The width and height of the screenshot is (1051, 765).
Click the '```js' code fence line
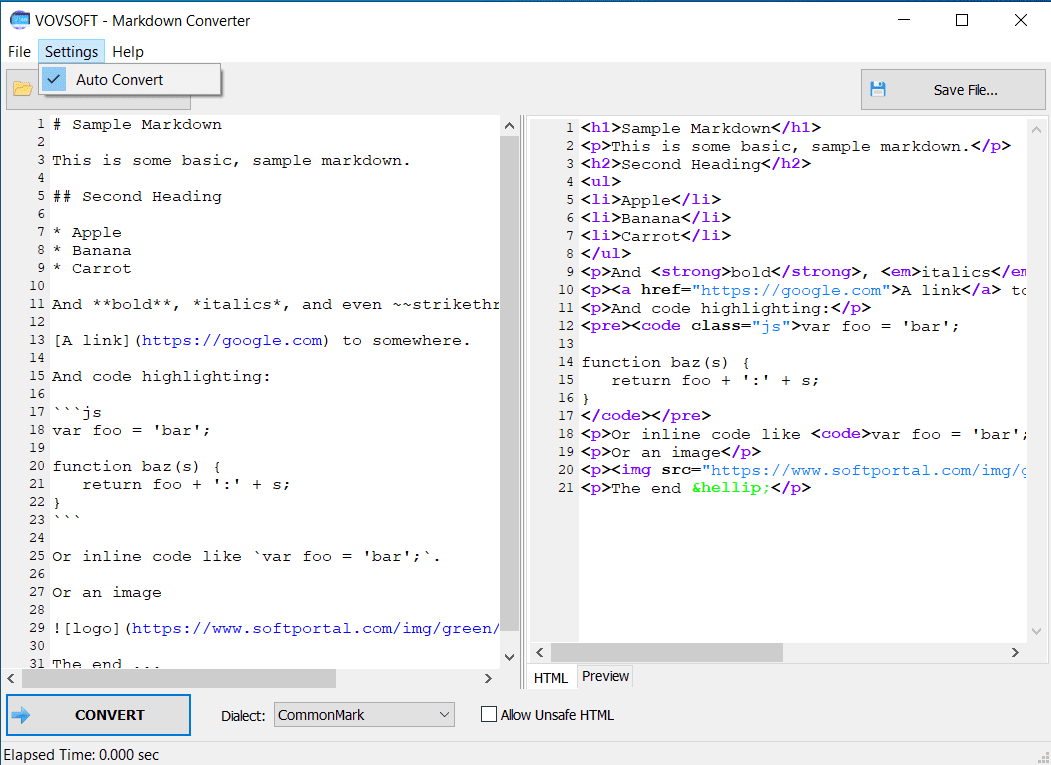tap(77, 412)
